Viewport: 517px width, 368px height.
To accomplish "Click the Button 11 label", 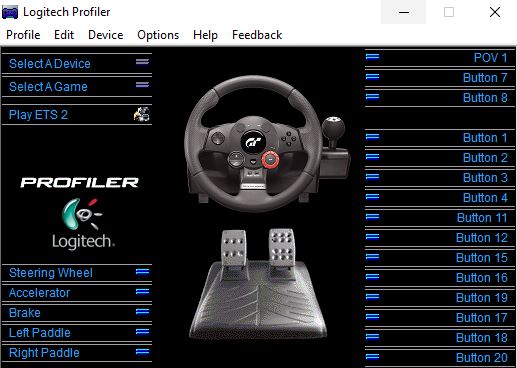I will click(x=482, y=218).
